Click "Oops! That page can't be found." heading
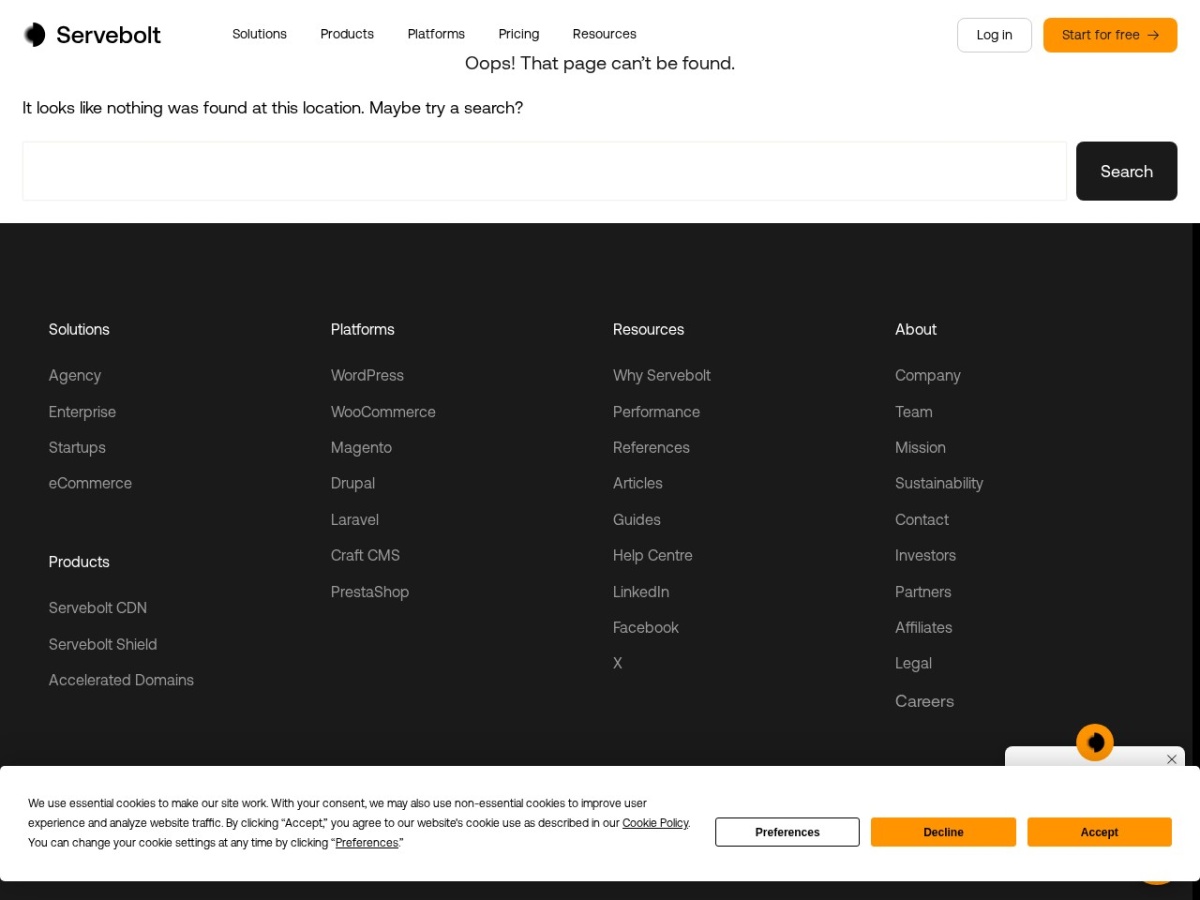This screenshot has width=1200, height=900. 600,63
